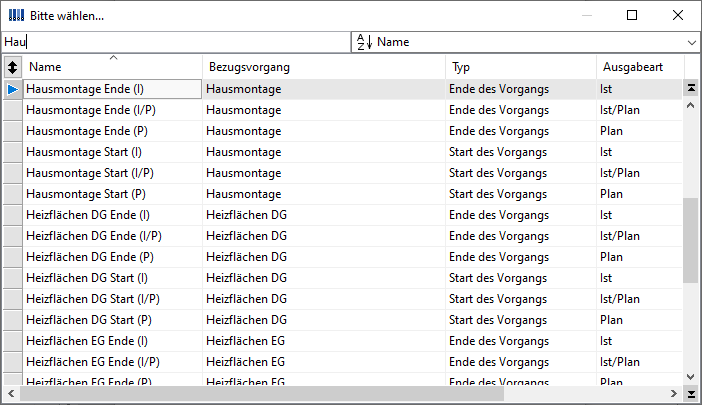Click row selector beside Heizflächen EG Ende (I)
The height and width of the screenshot is (405, 702).
tap(13, 341)
